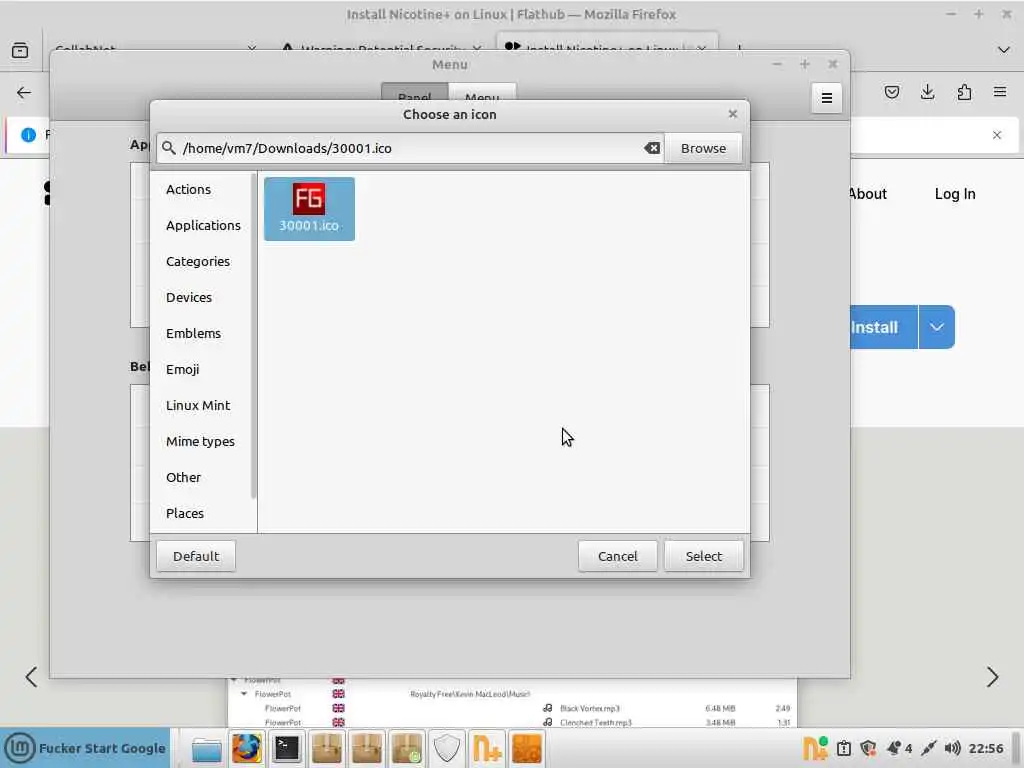Open Firefox from the taskbar
The height and width of the screenshot is (768, 1024).
point(246,748)
